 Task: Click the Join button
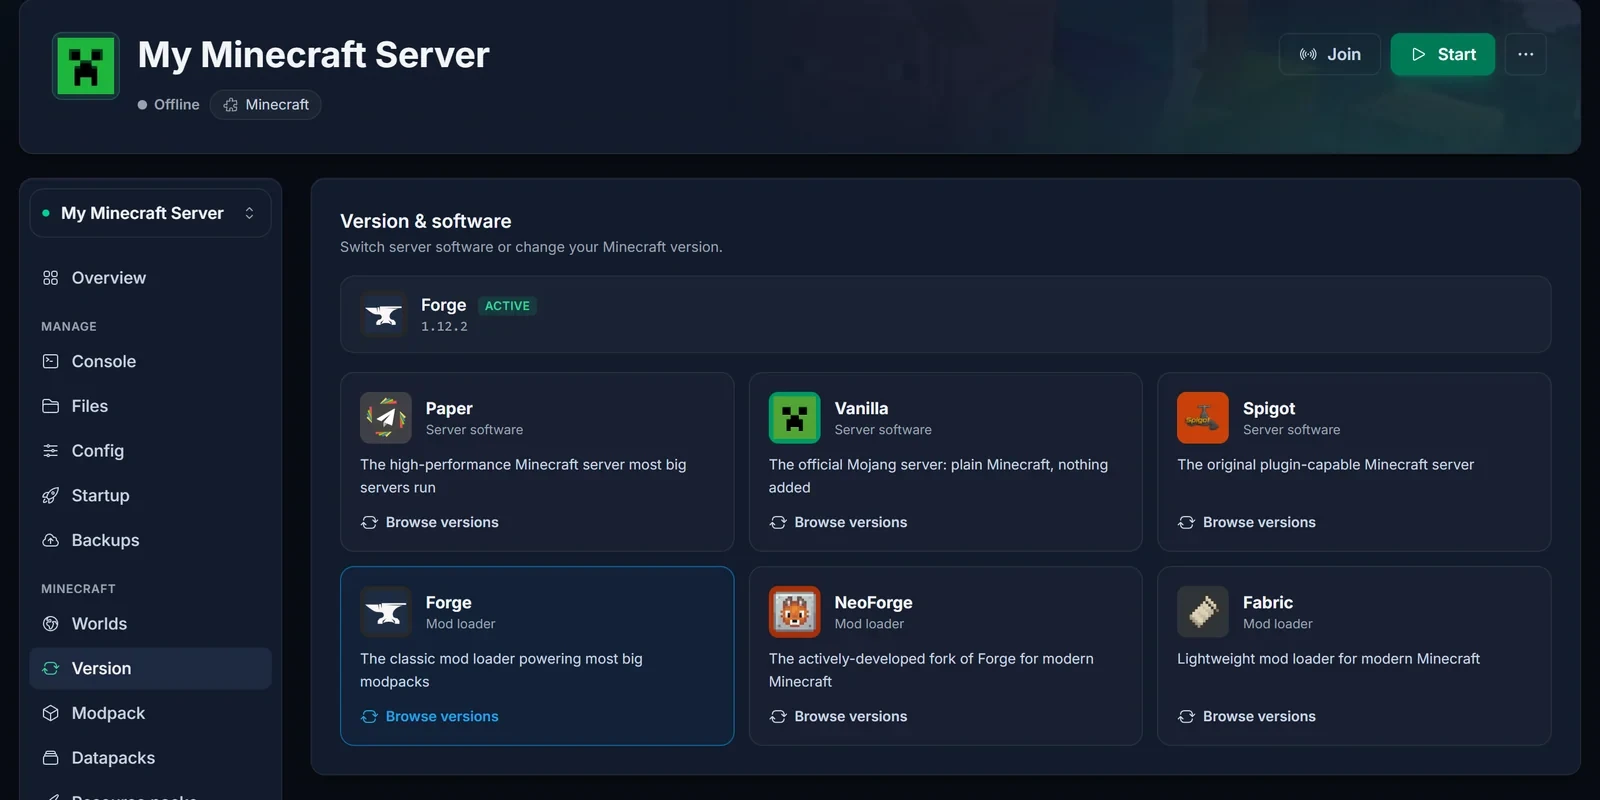click(x=1330, y=54)
